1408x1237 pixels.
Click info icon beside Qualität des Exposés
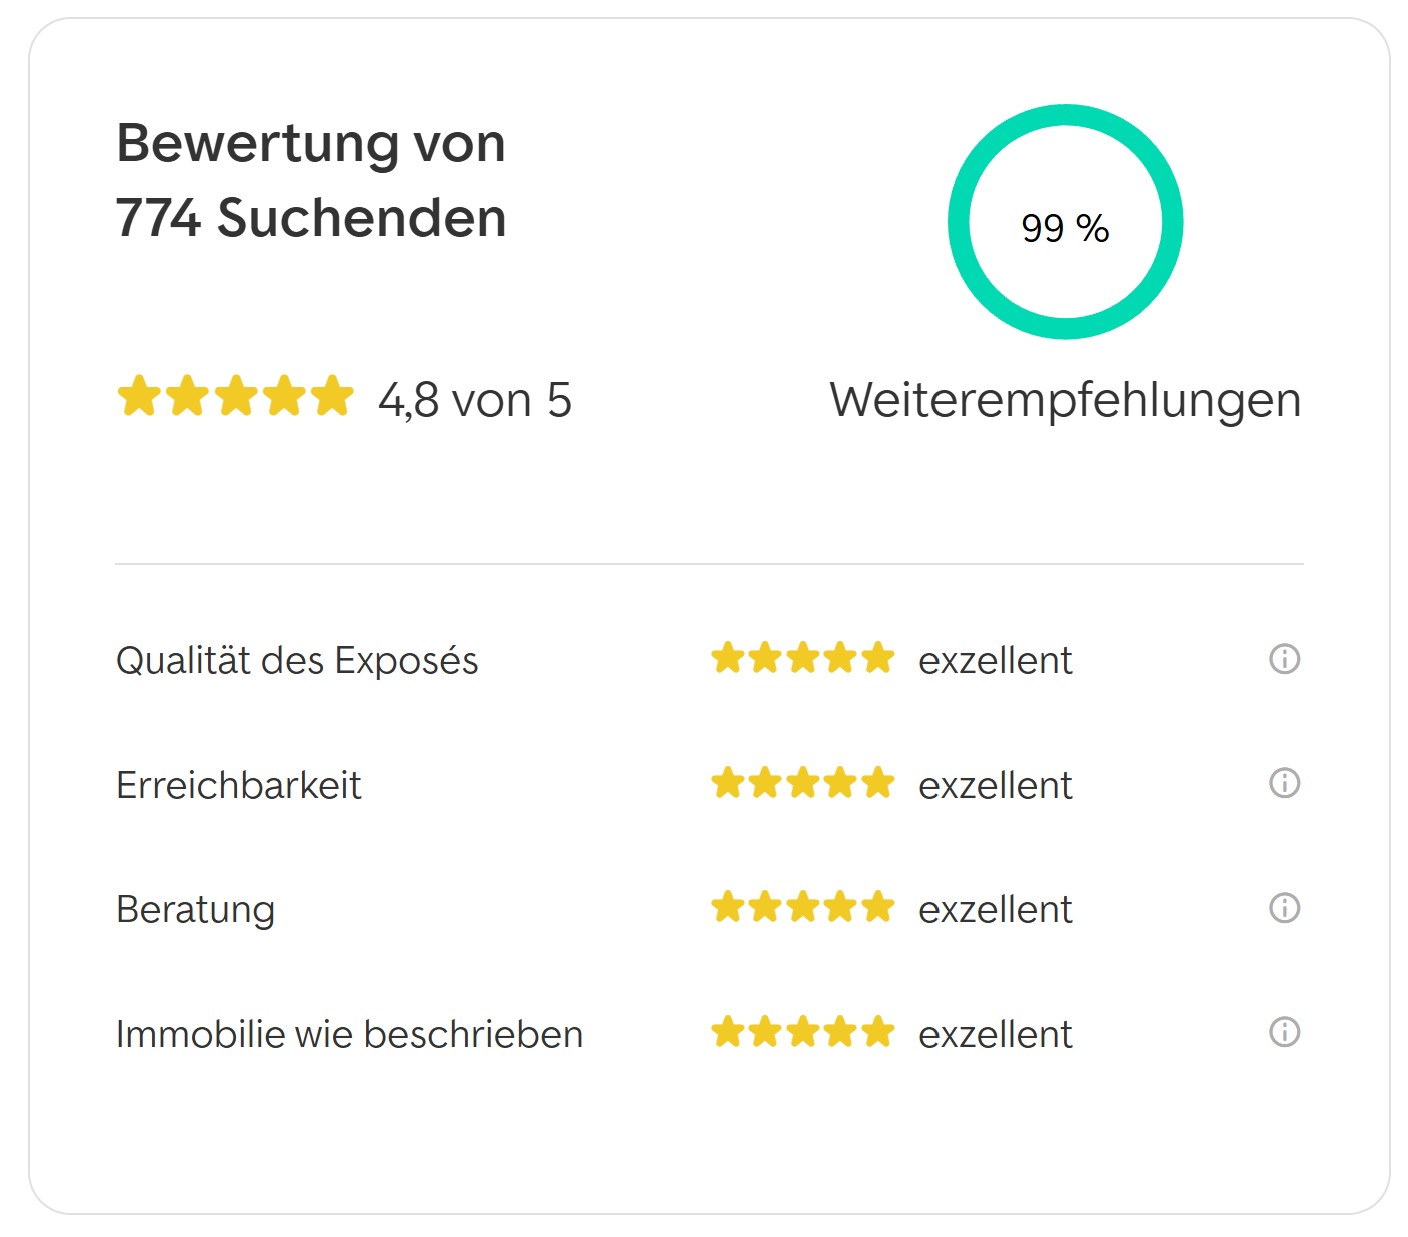coord(1284,659)
